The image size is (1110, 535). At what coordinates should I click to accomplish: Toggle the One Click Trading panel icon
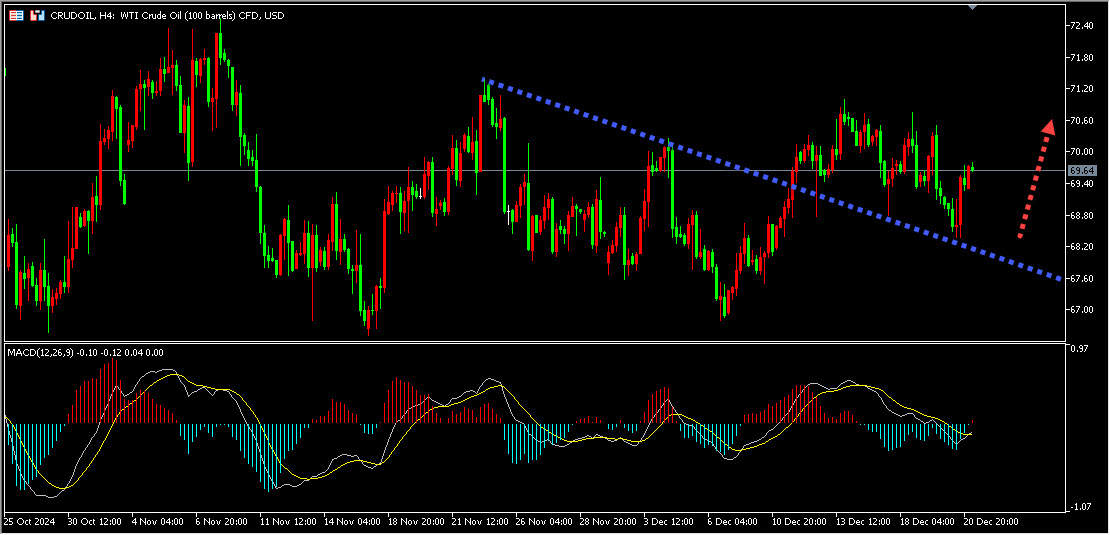36,15
